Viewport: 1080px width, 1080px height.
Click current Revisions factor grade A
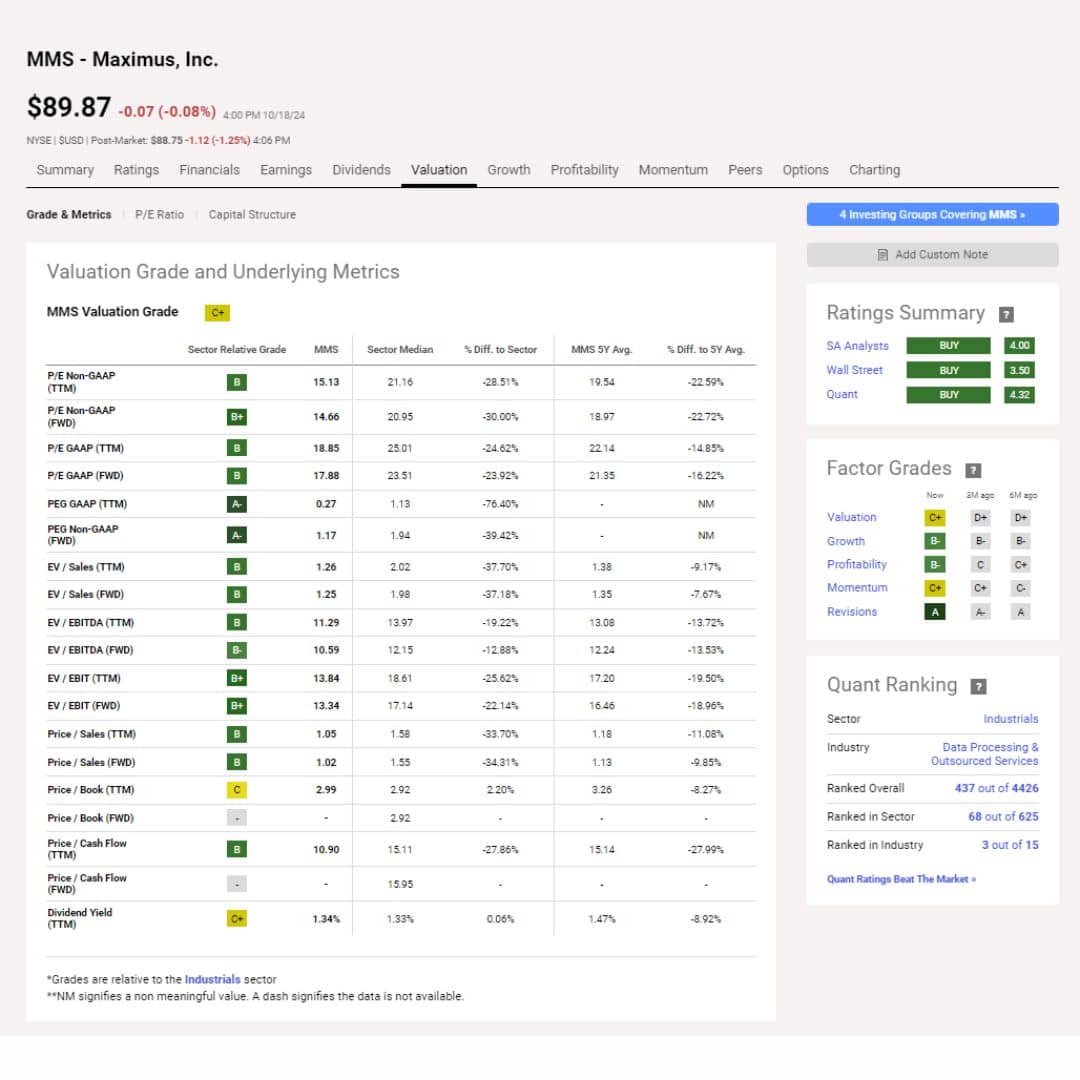click(x=935, y=612)
